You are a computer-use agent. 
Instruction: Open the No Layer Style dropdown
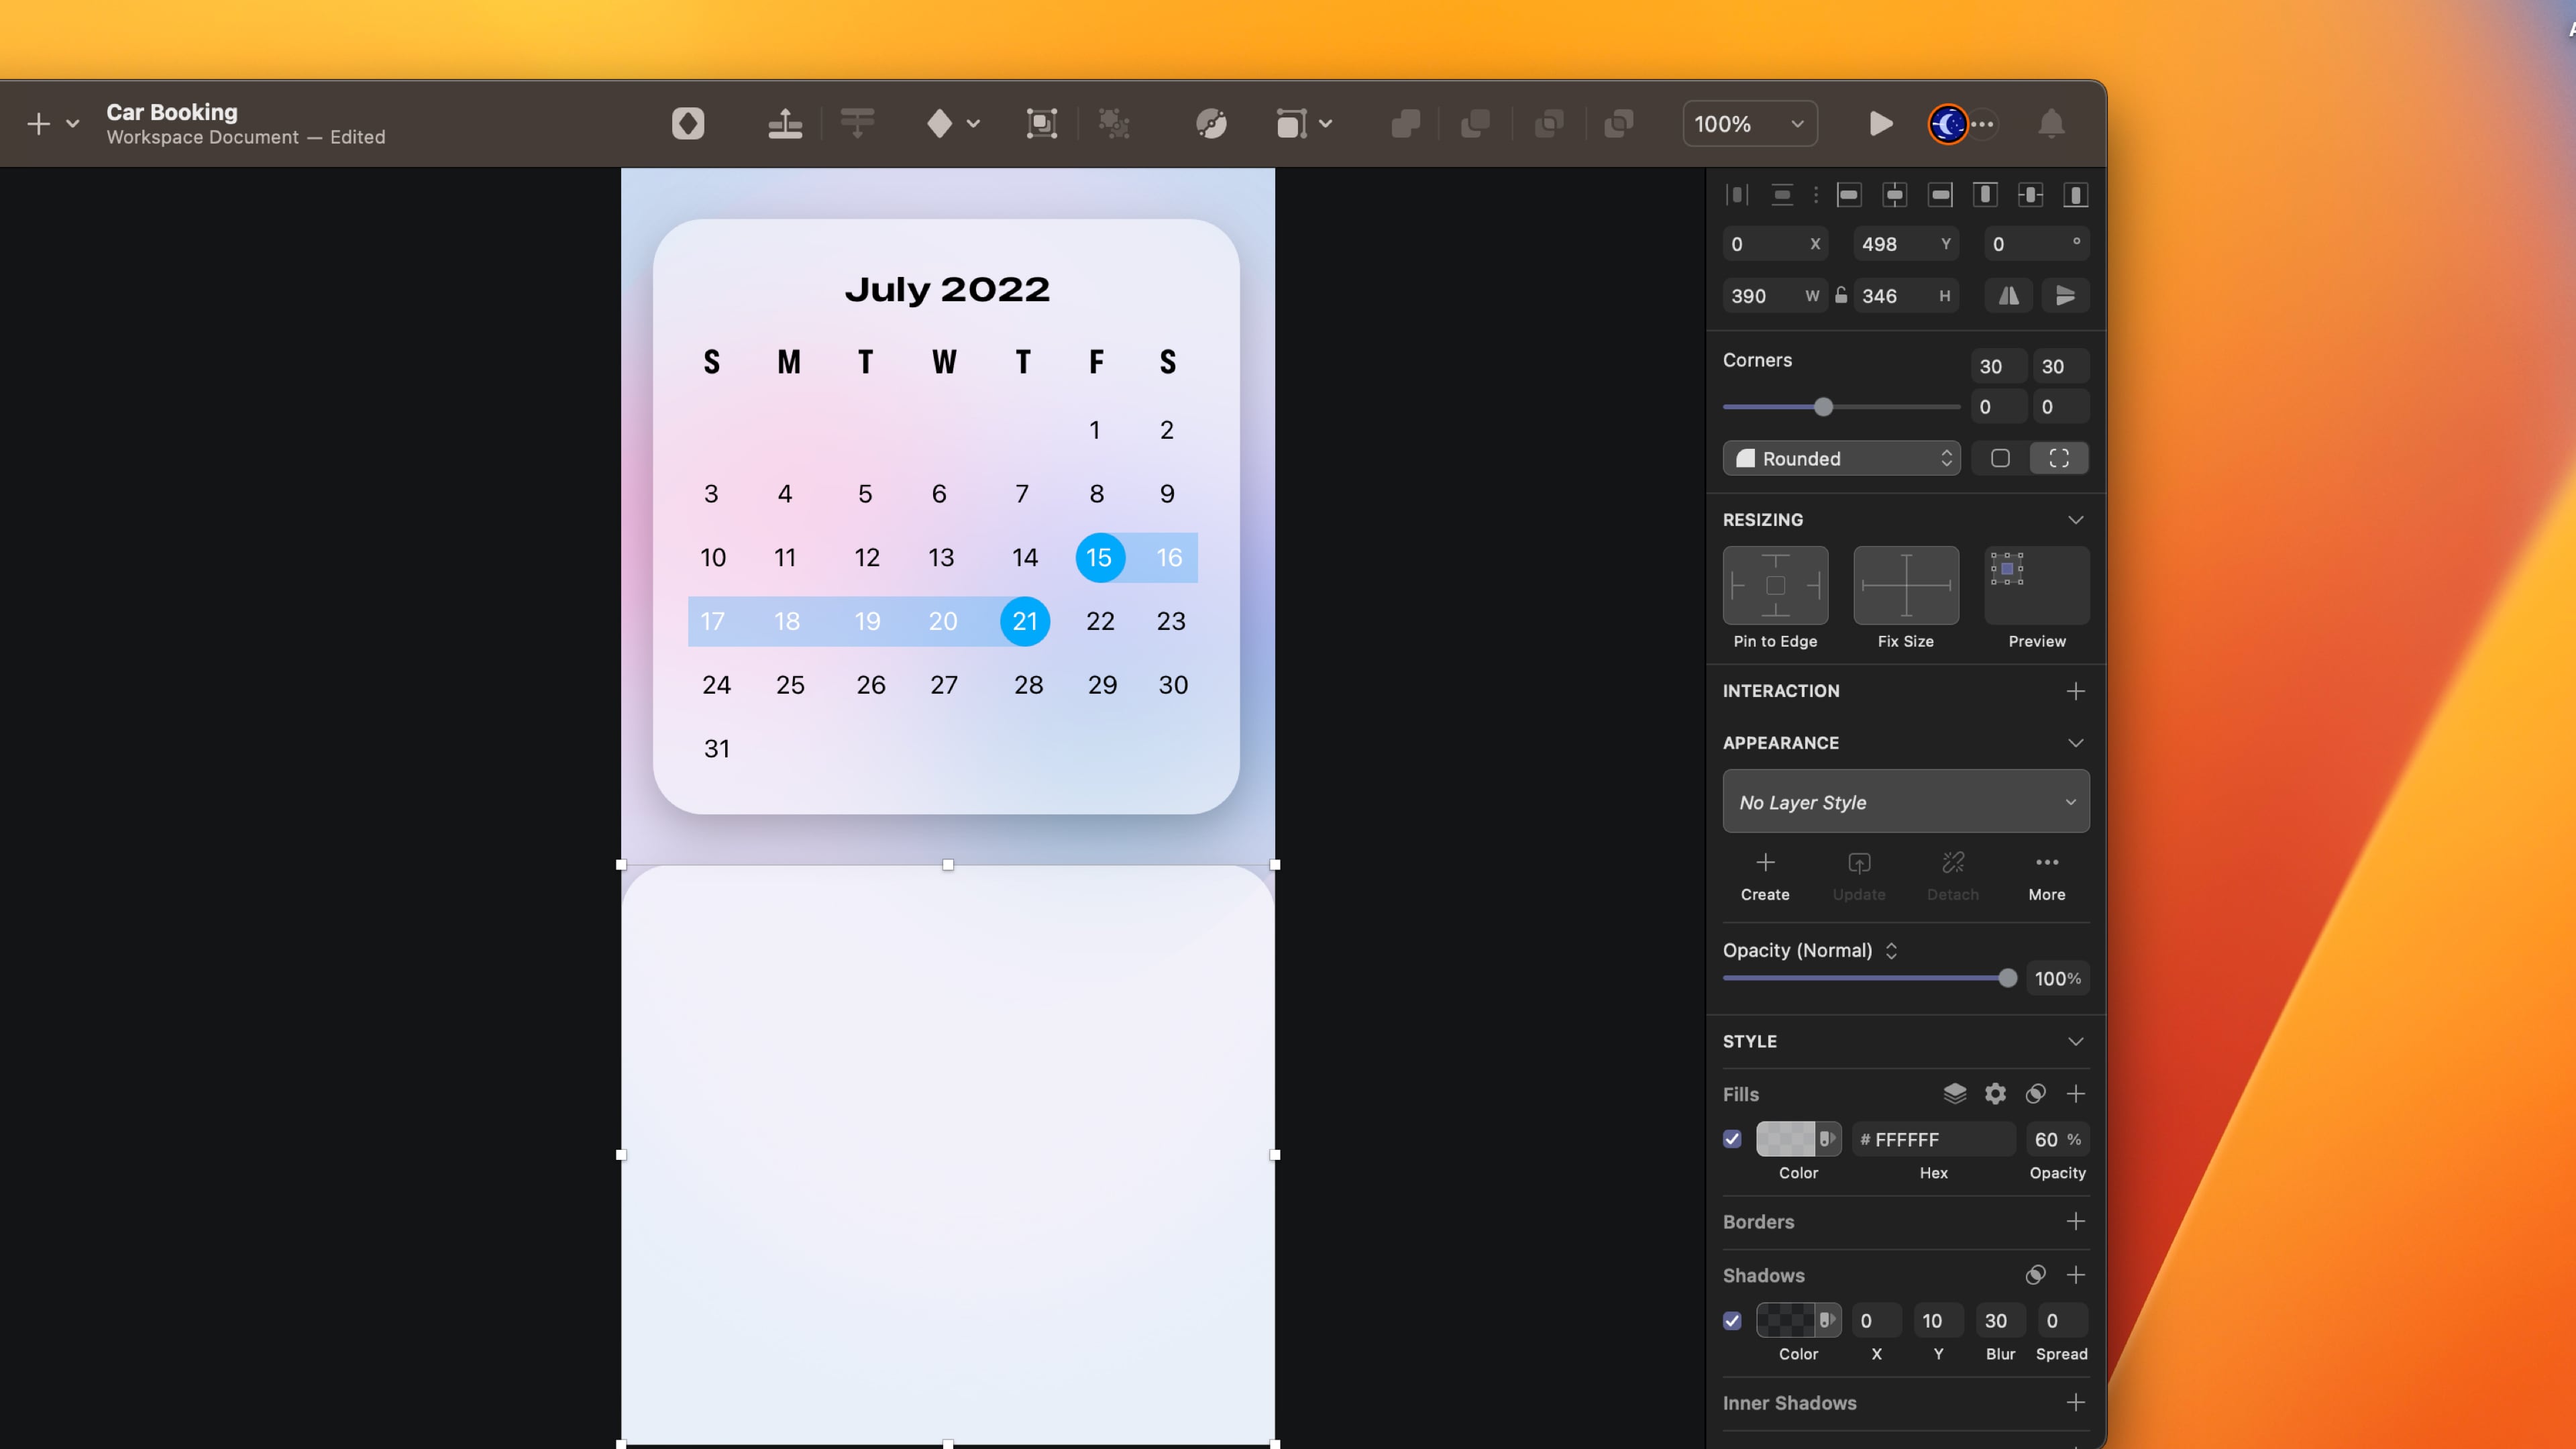(1905, 801)
